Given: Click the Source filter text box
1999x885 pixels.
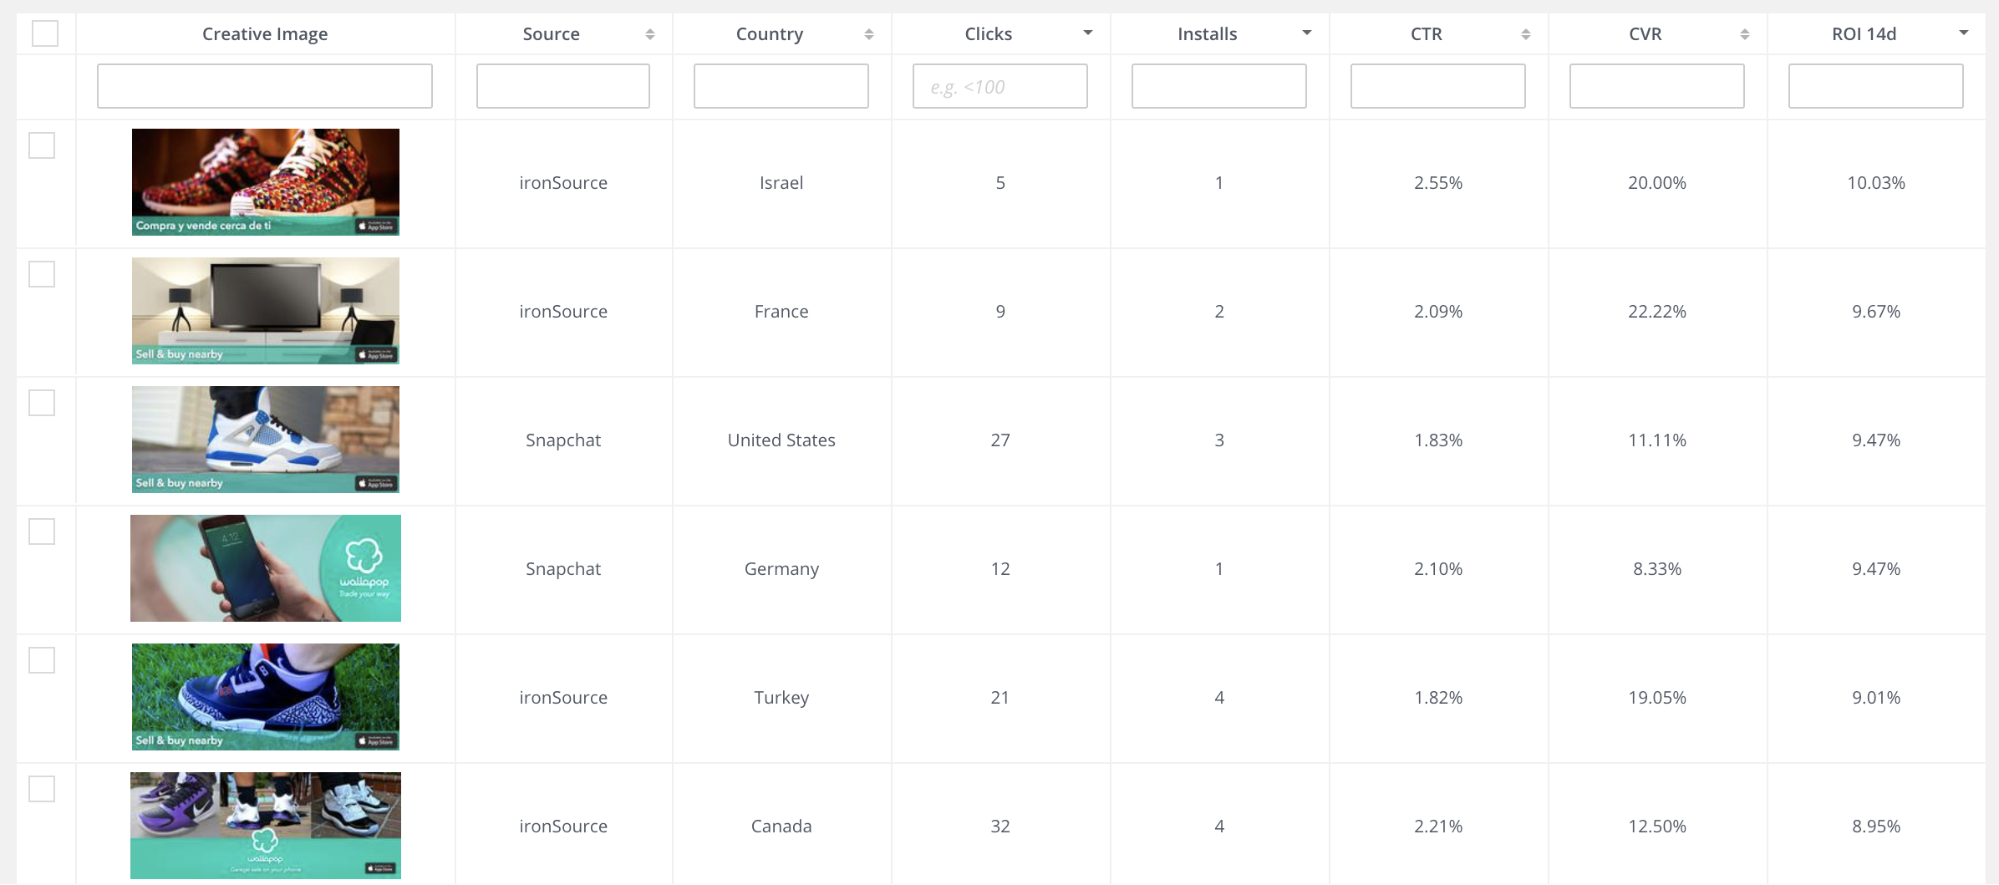Looking at the screenshot, I should coord(563,86).
